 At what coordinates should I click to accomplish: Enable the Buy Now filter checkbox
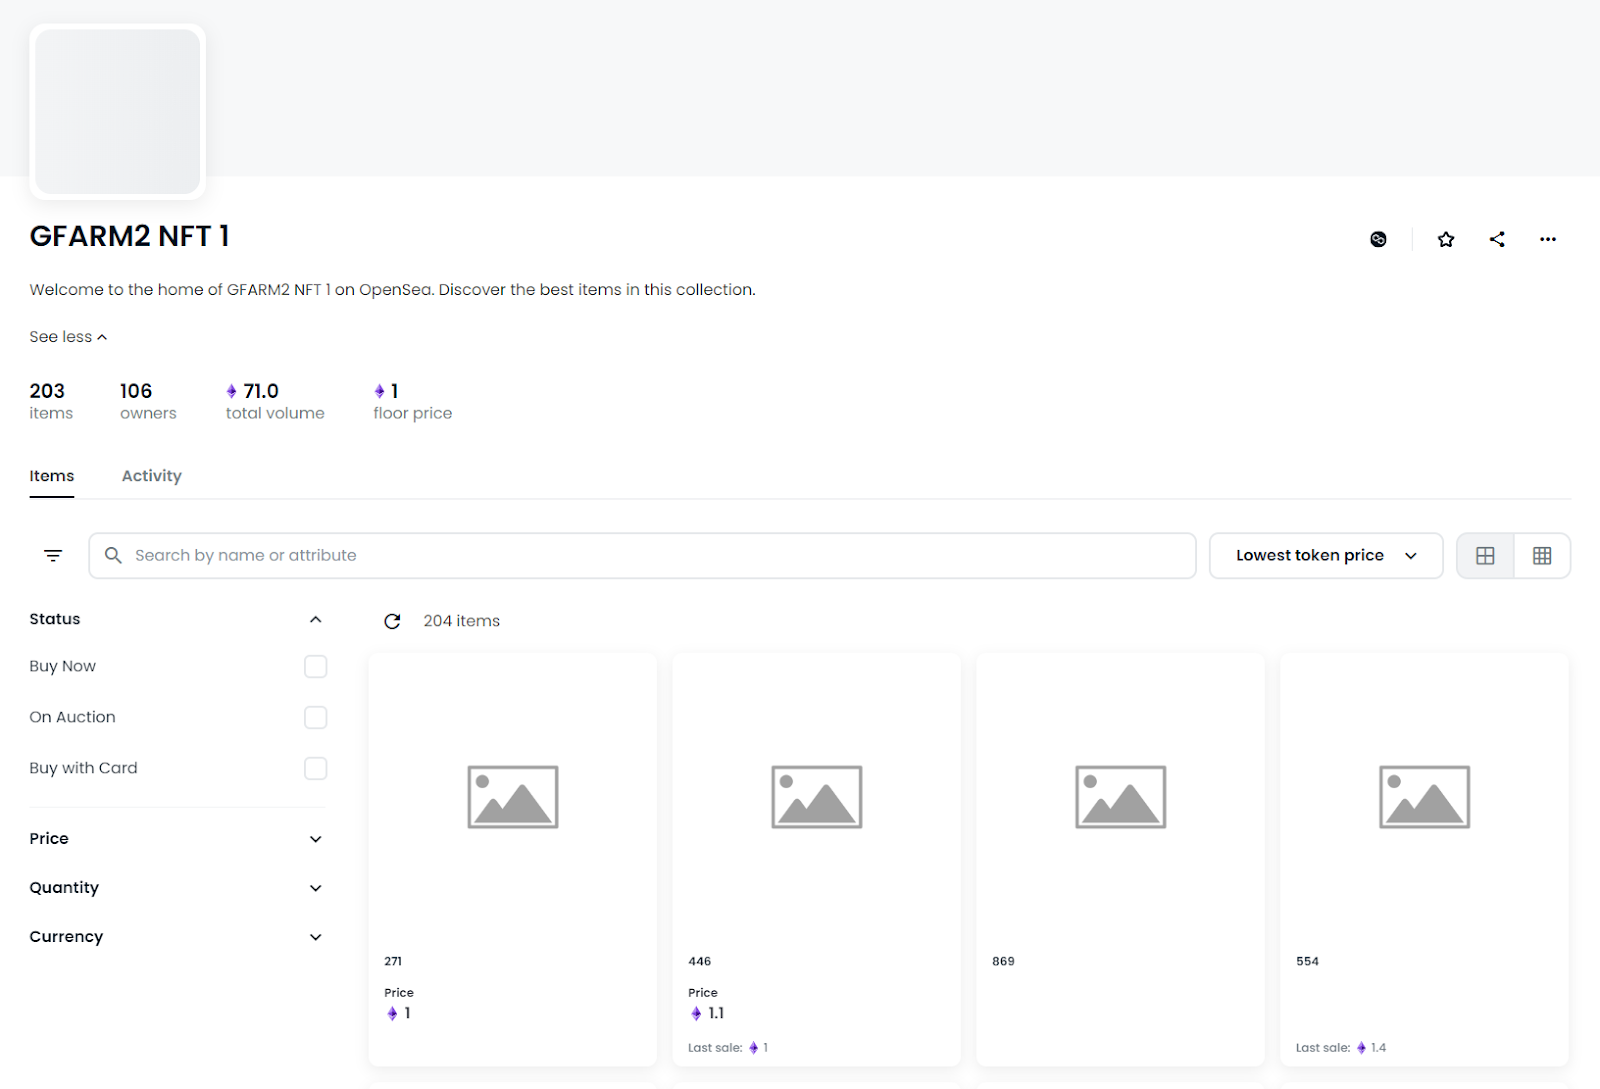(x=315, y=666)
